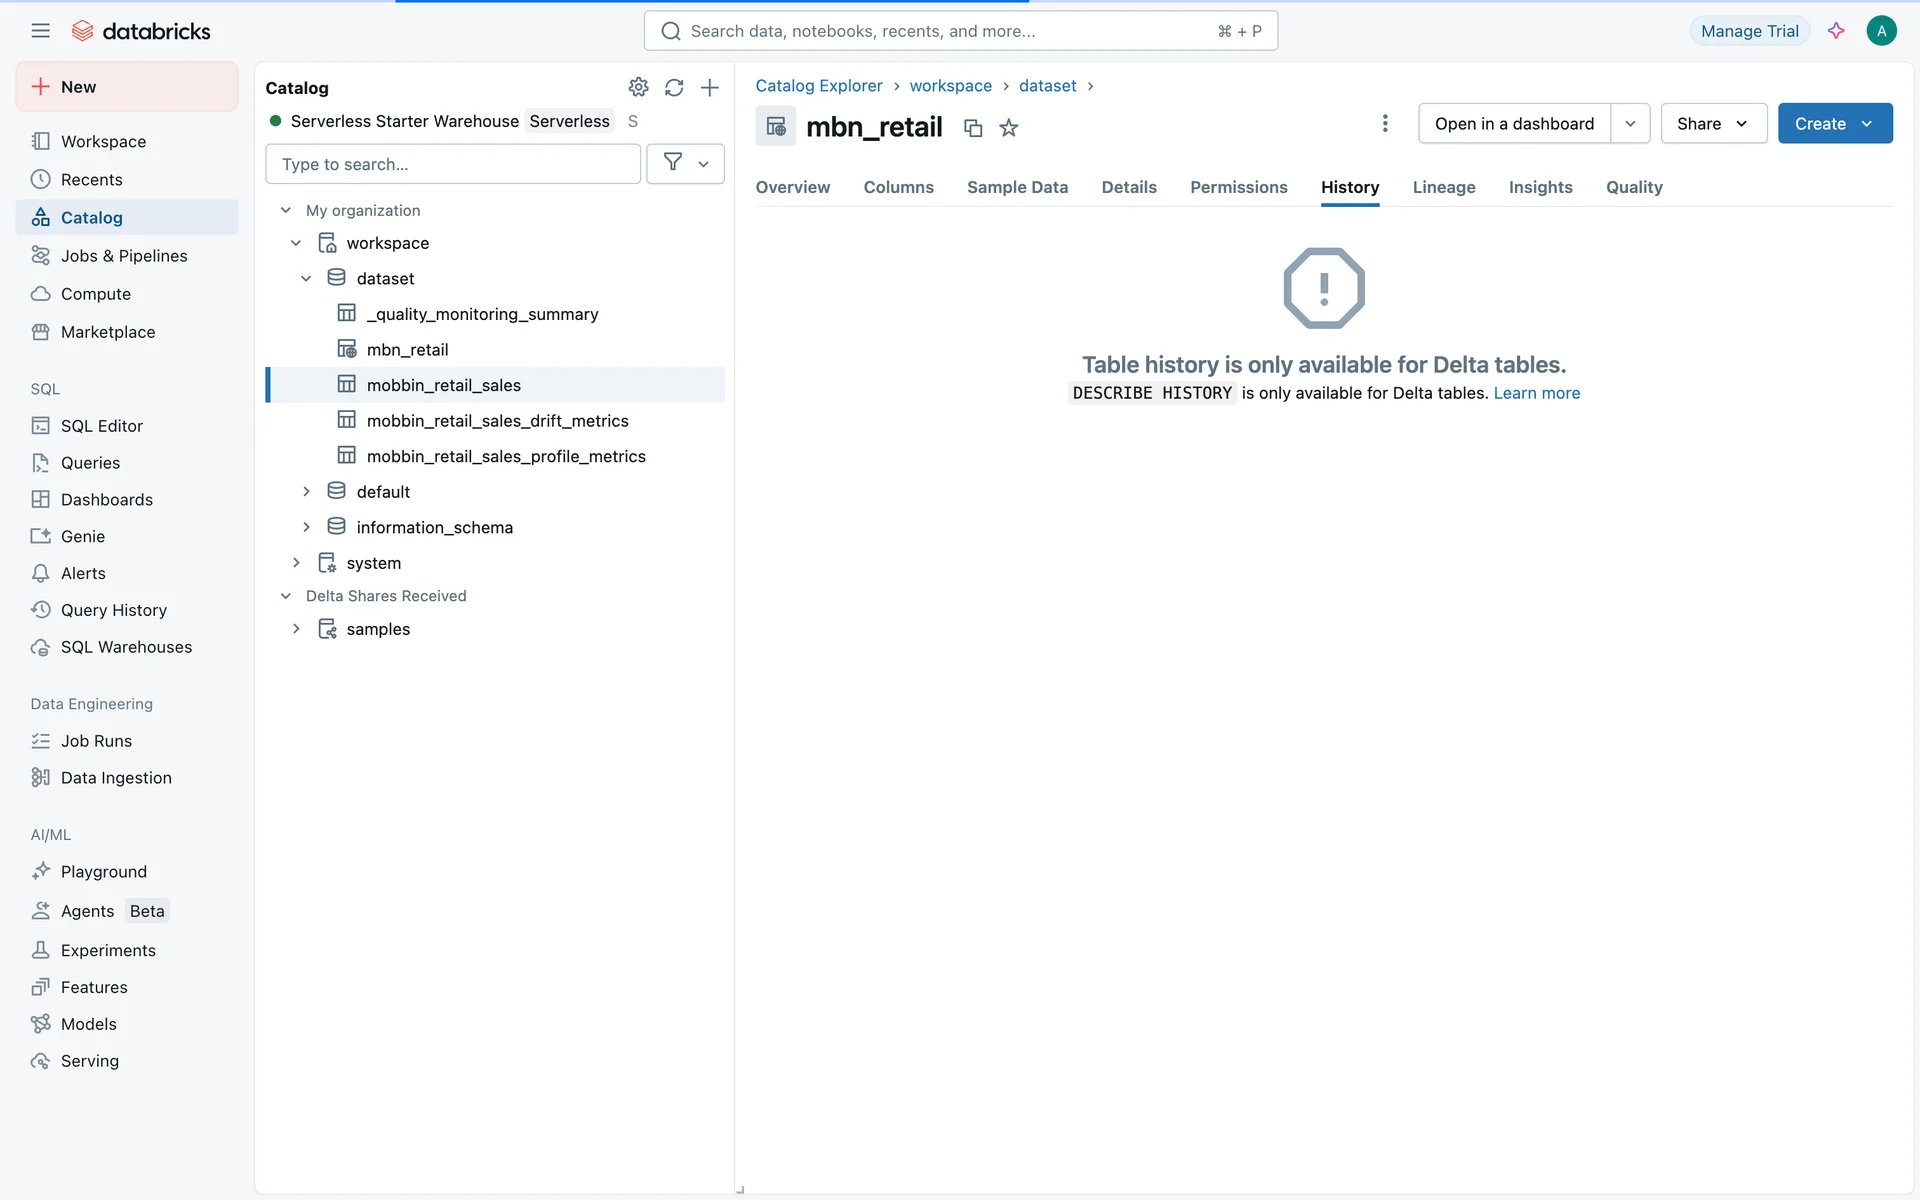
Task: Click the Create button
Action: coord(1821,124)
